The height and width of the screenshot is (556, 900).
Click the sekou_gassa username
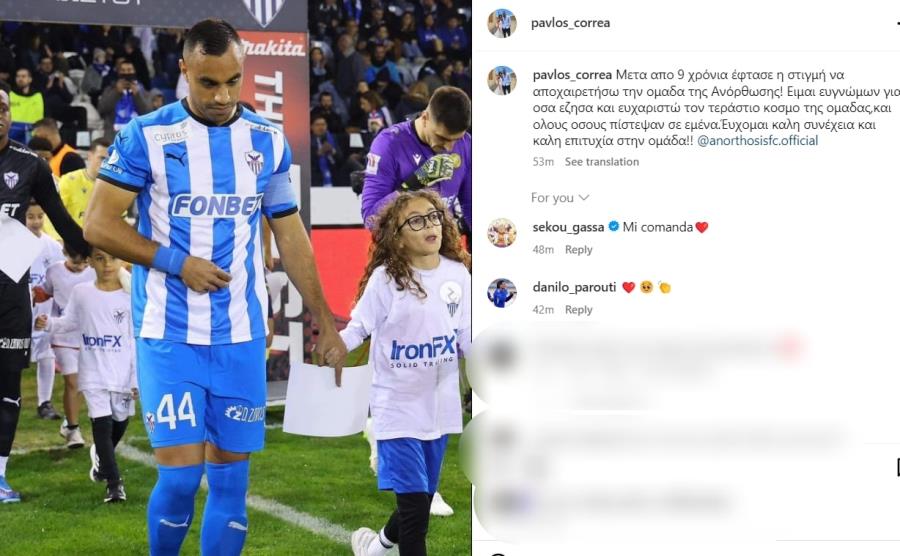pyautogui.click(x=568, y=227)
